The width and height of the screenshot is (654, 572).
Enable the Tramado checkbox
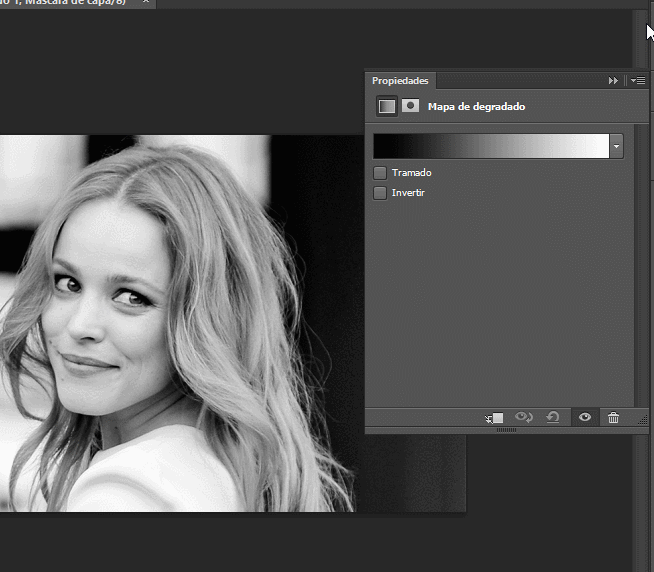coord(380,173)
